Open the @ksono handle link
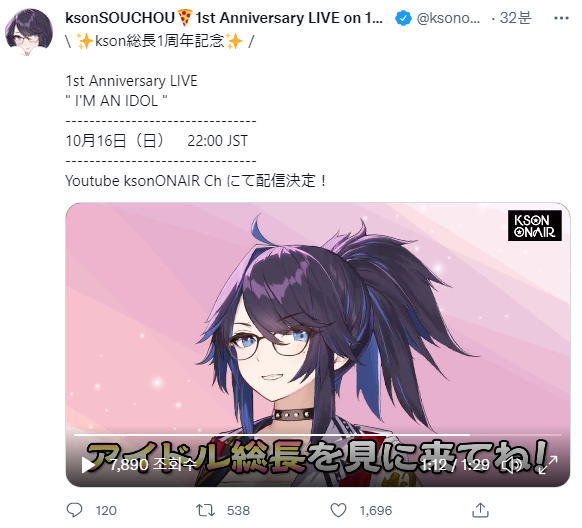The height and width of the screenshot is (528, 582). (x=448, y=18)
